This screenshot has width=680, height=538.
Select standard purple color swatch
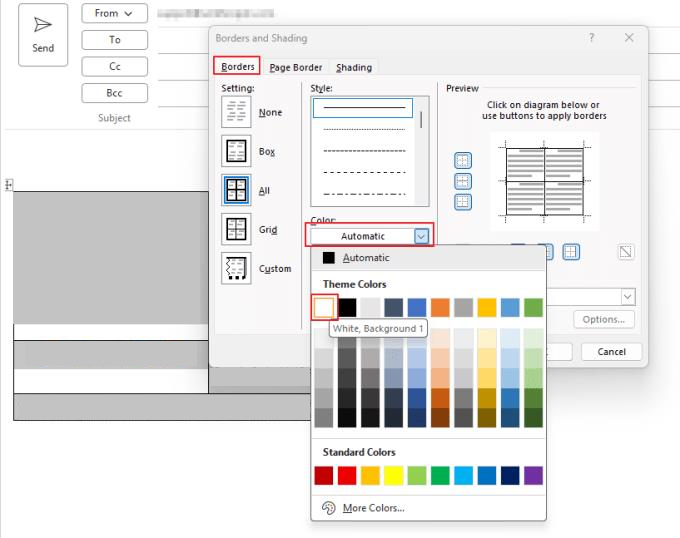tap(533, 476)
